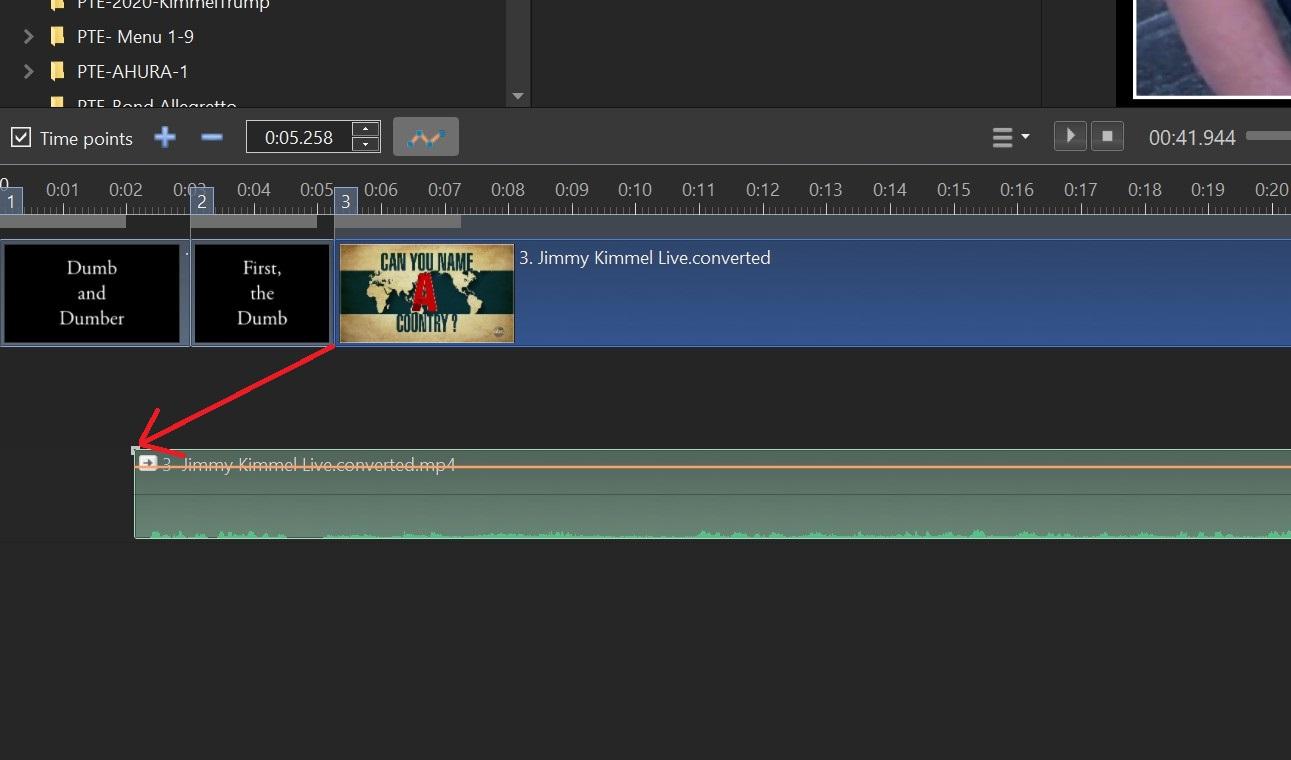
Task: Click the minus remove time point icon
Action: pyautogui.click(x=212, y=137)
